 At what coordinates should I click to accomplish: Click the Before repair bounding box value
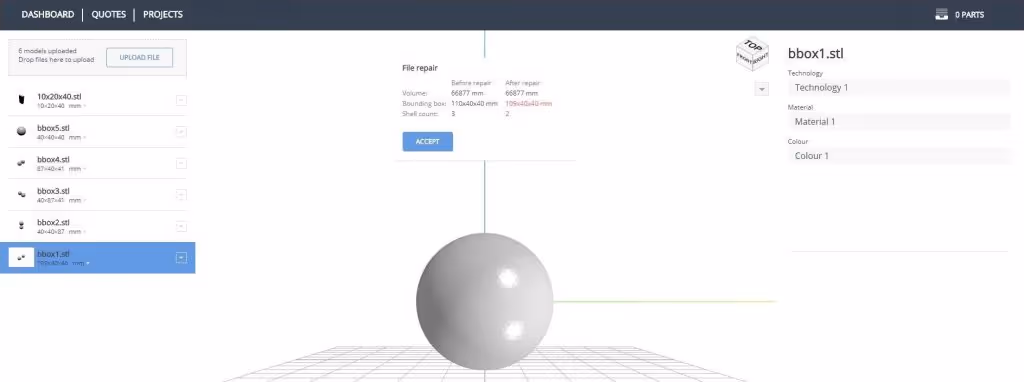click(x=474, y=104)
